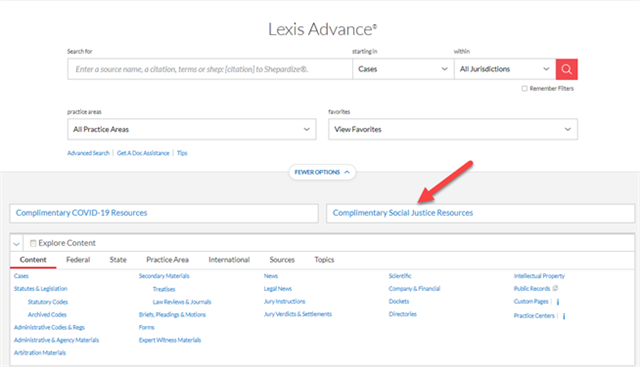640x367 pixels.
Task: Open Complimentary COVID-19 Resources link
Action: click(x=81, y=213)
